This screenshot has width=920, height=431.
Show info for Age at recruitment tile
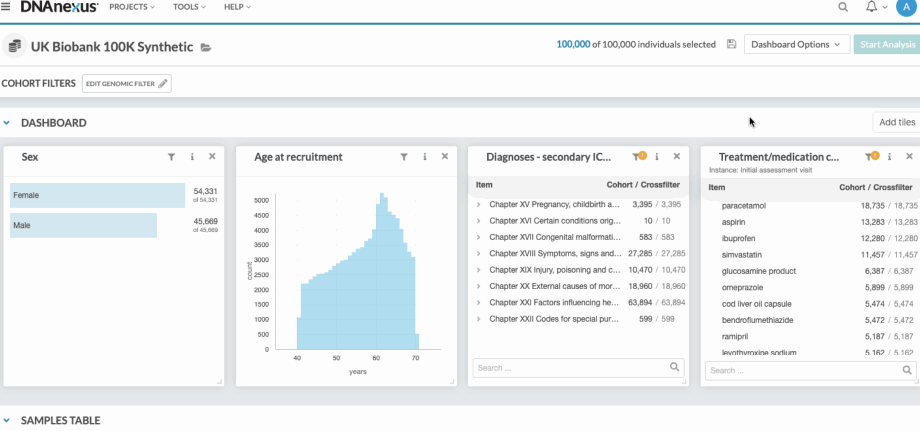424,157
